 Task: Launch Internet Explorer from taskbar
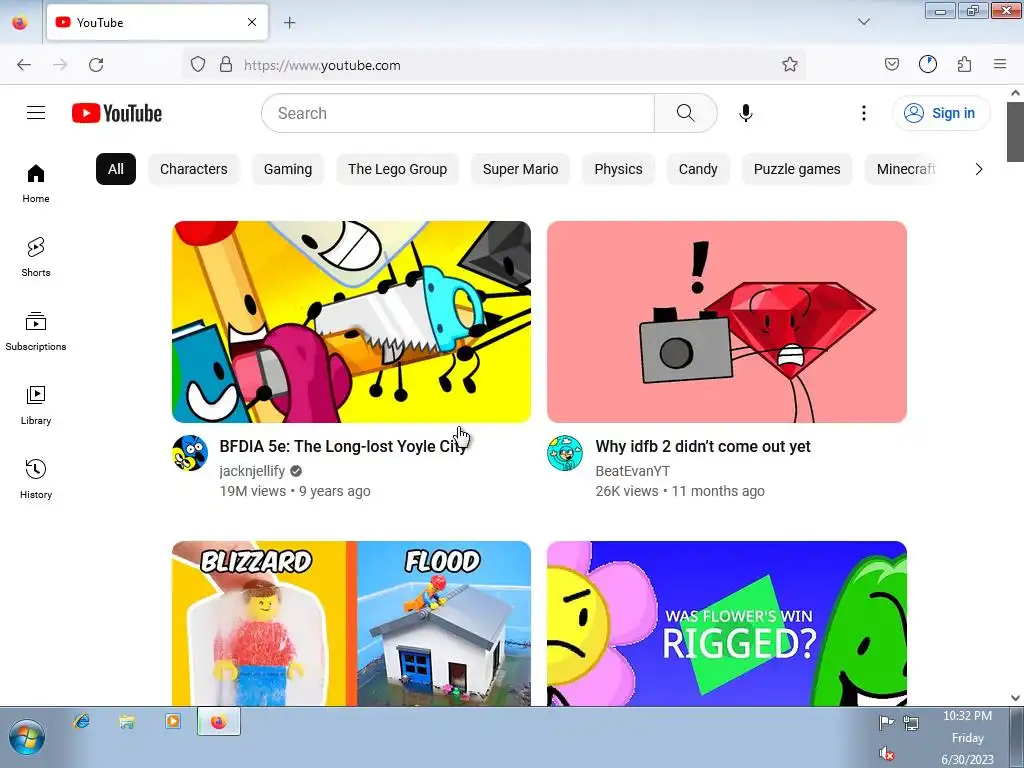(82, 721)
